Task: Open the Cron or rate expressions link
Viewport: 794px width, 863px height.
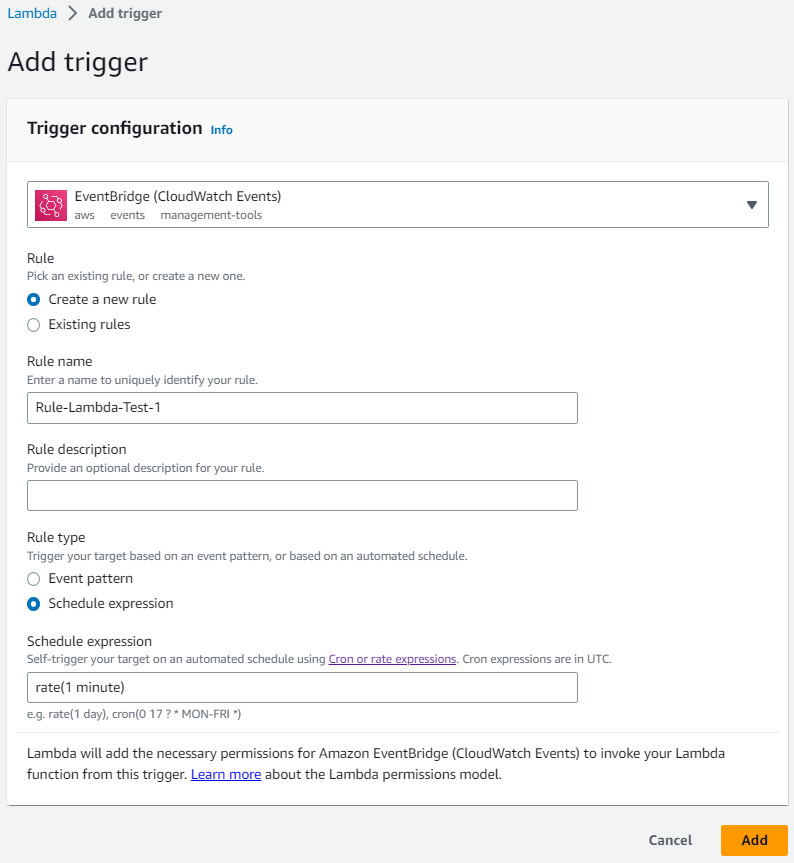Action: pos(392,659)
